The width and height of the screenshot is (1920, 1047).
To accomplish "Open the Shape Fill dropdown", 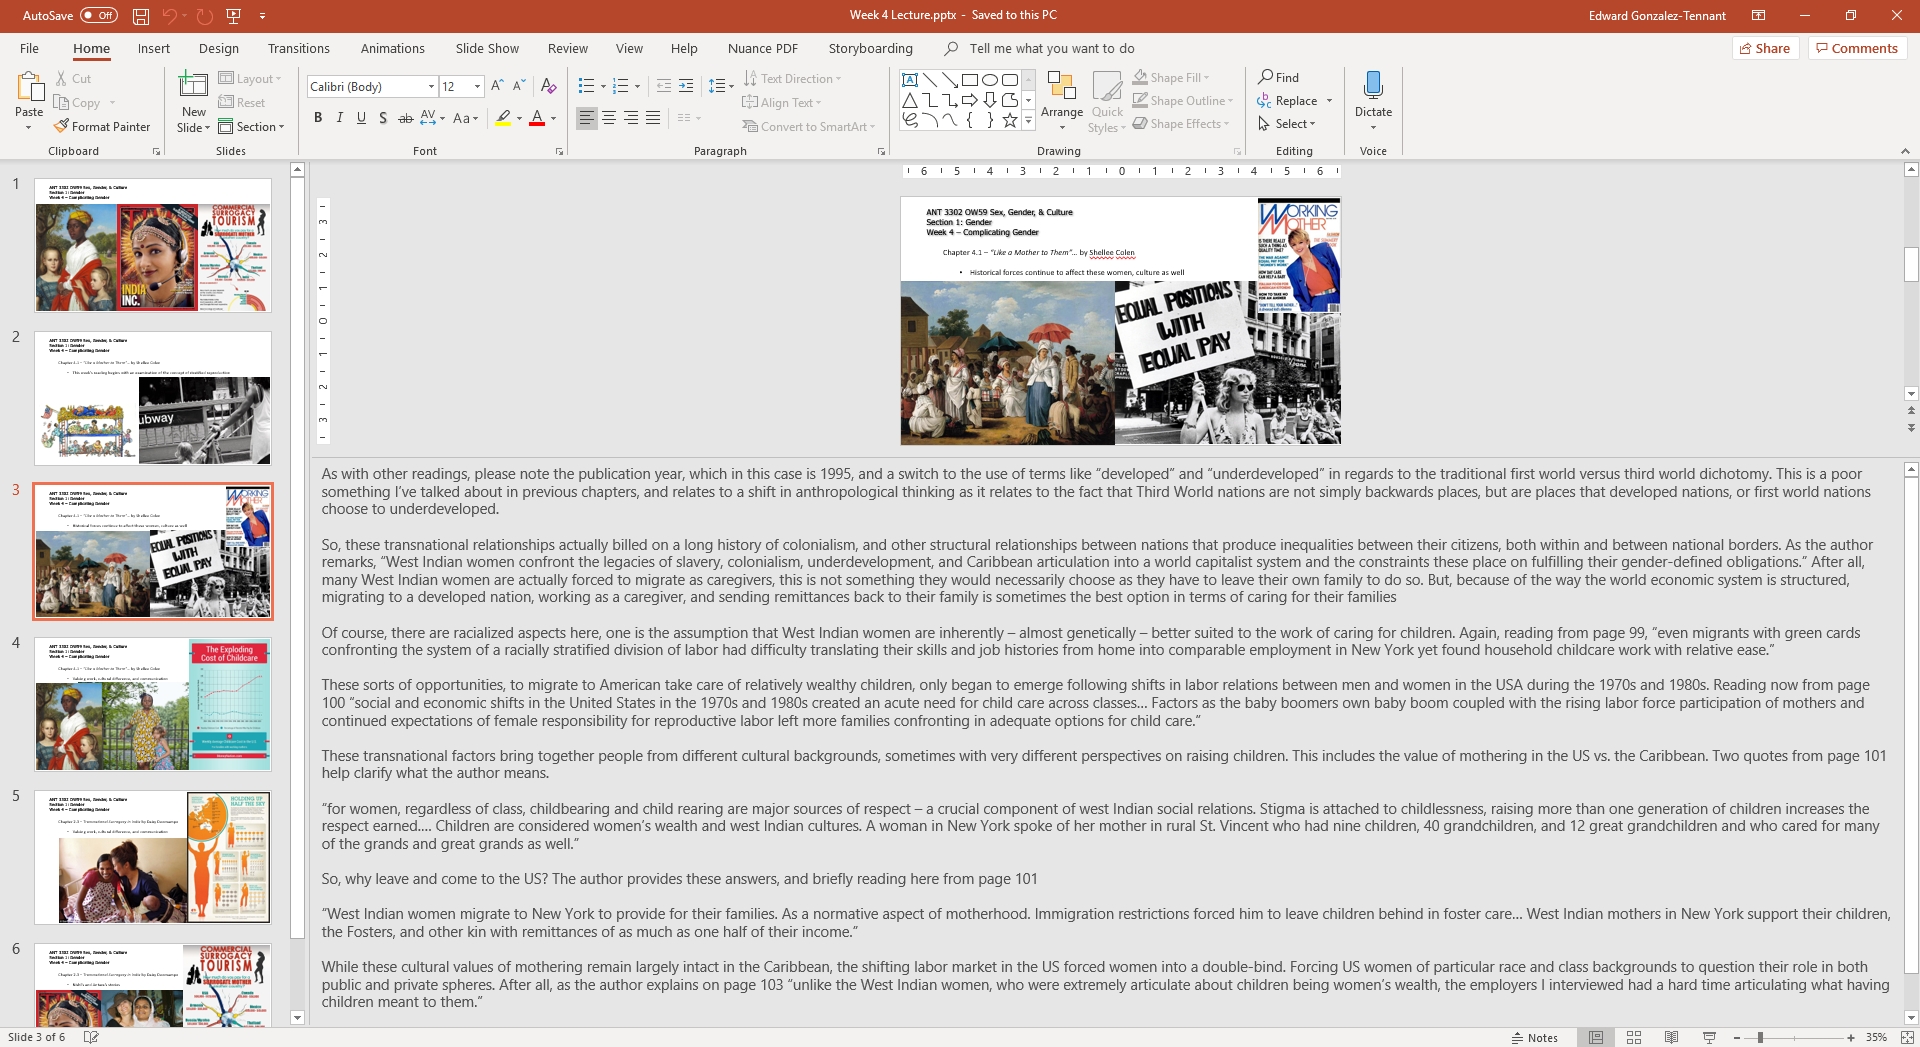I will coord(1171,78).
